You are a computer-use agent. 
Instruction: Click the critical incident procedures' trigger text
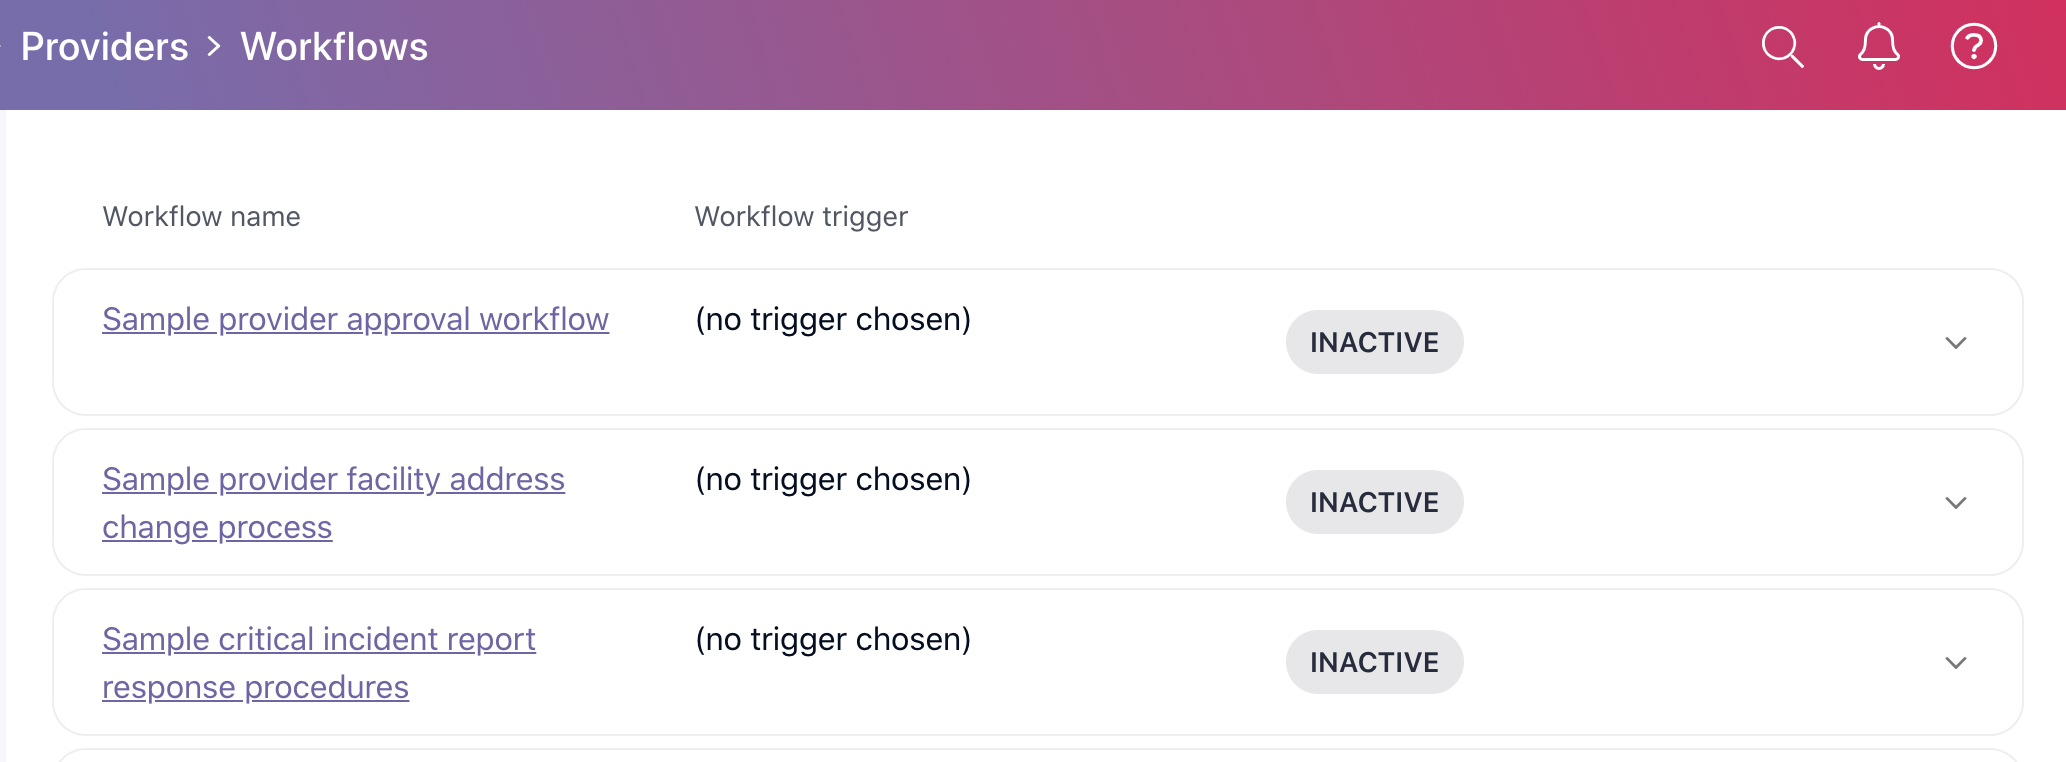[833, 639]
